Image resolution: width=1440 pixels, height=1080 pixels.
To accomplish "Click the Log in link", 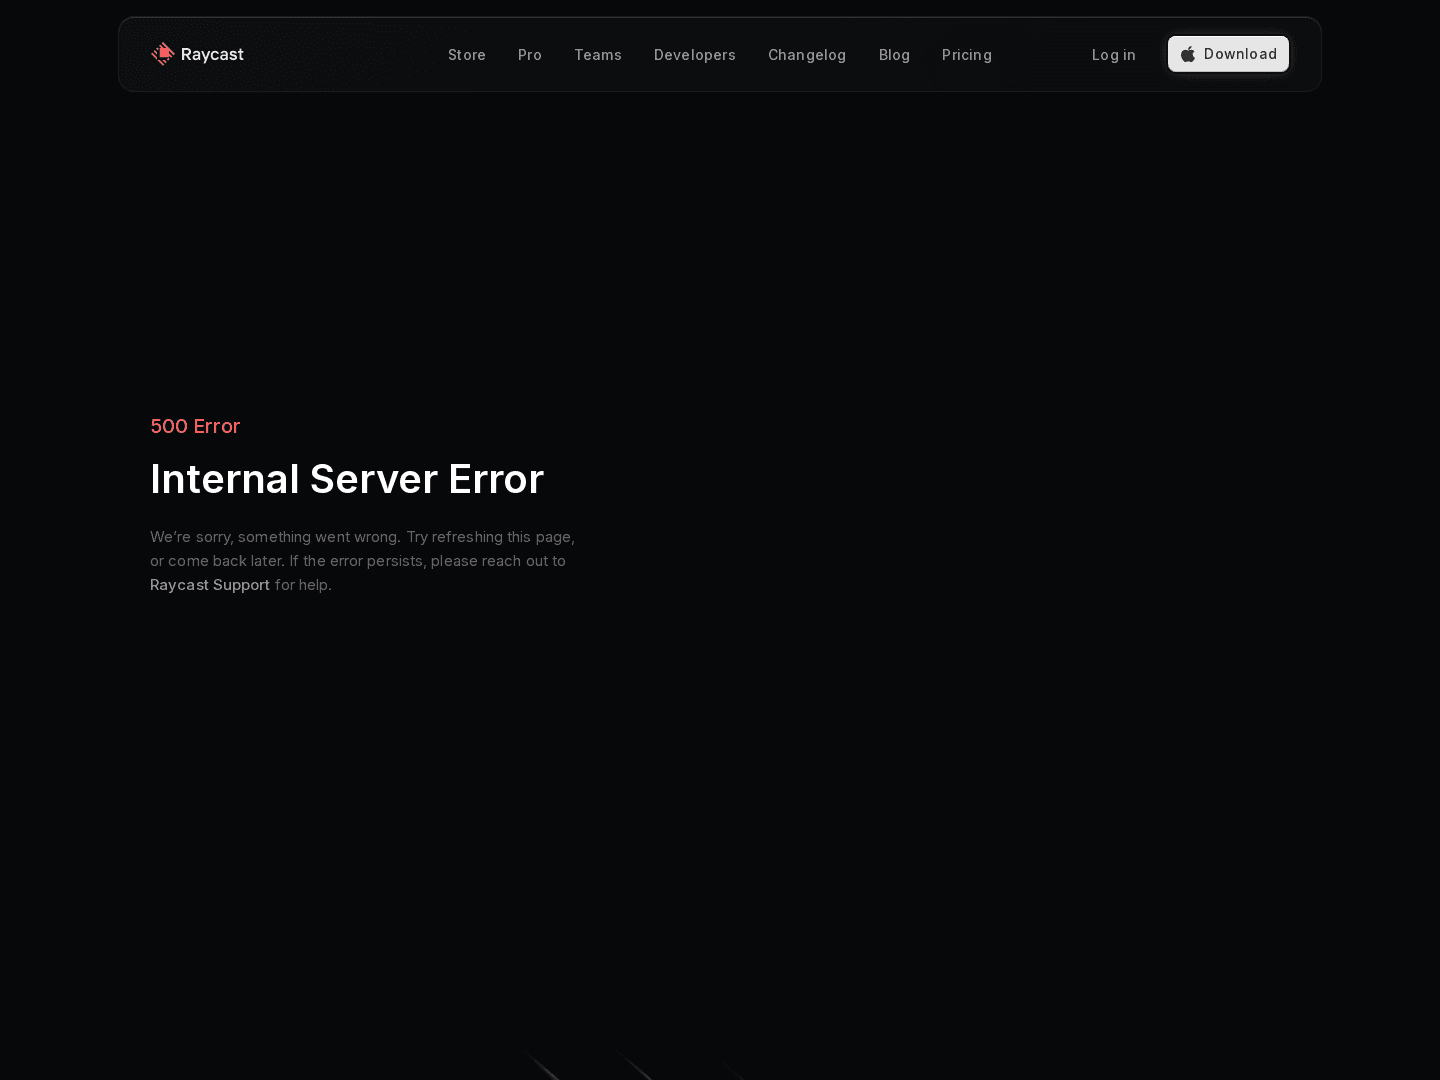I will tap(1114, 55).
